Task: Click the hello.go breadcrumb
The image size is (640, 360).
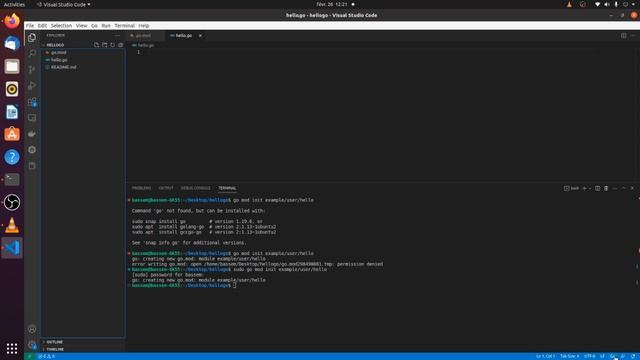Action: click(x=146, y=45)
